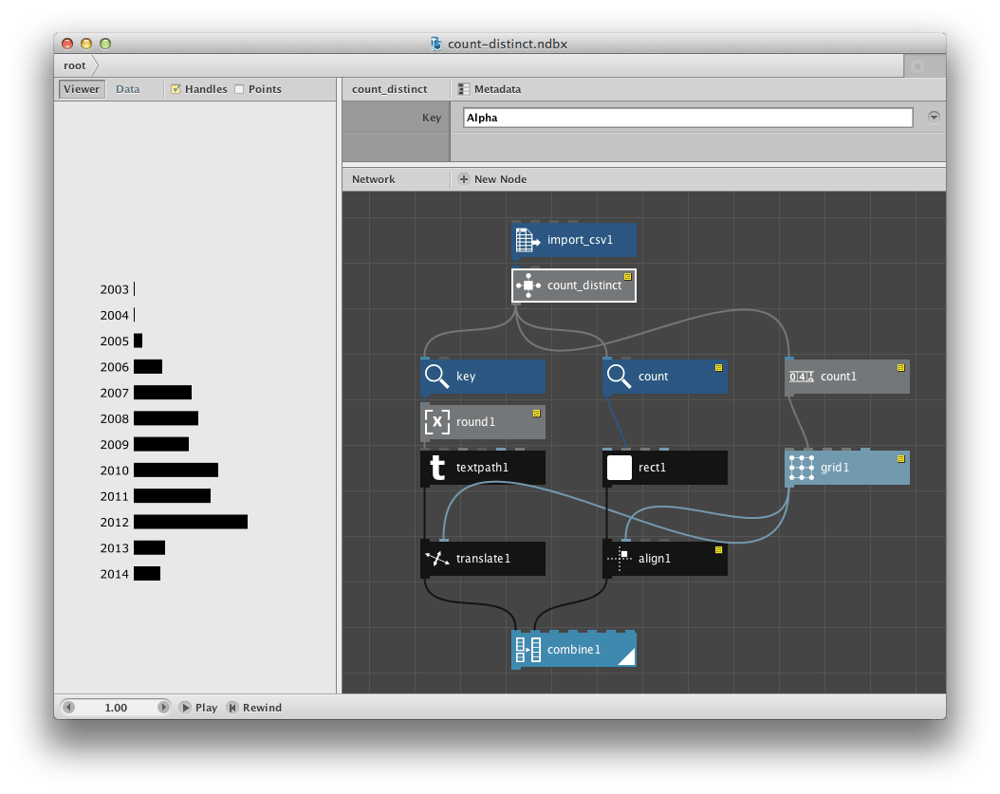The width and height of the screenshot is (1000, 794).
Task: Click the yellow note badge on count node
Action: click(x=719, y=368)
